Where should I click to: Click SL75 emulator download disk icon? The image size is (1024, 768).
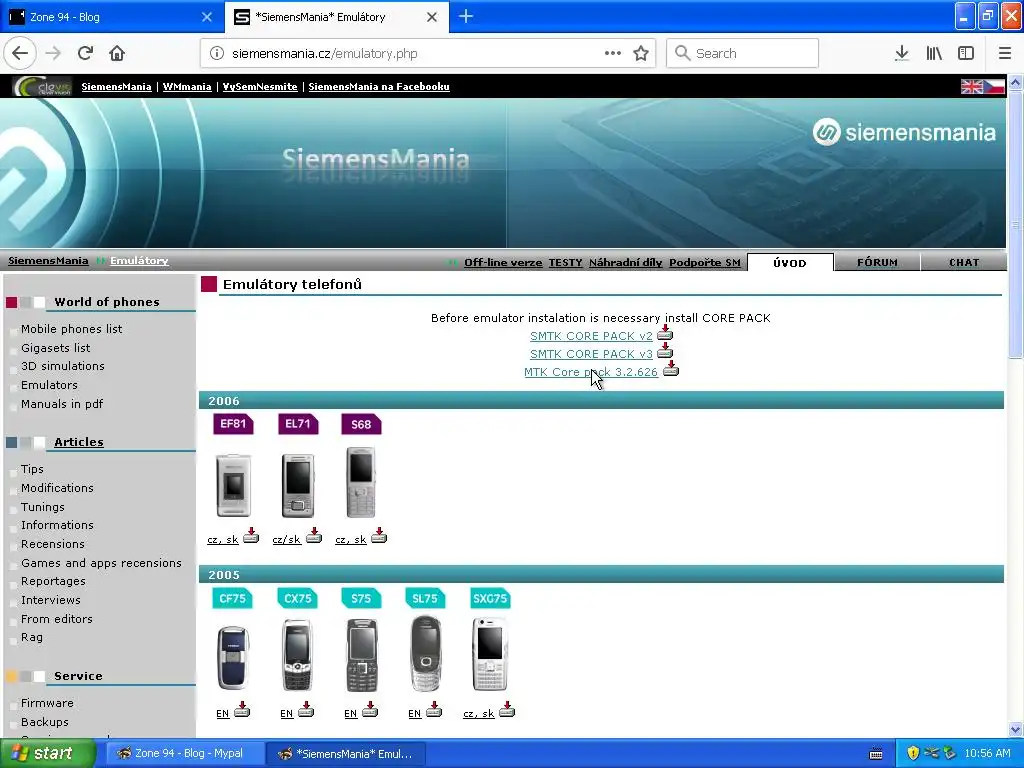tap(434, 710)
